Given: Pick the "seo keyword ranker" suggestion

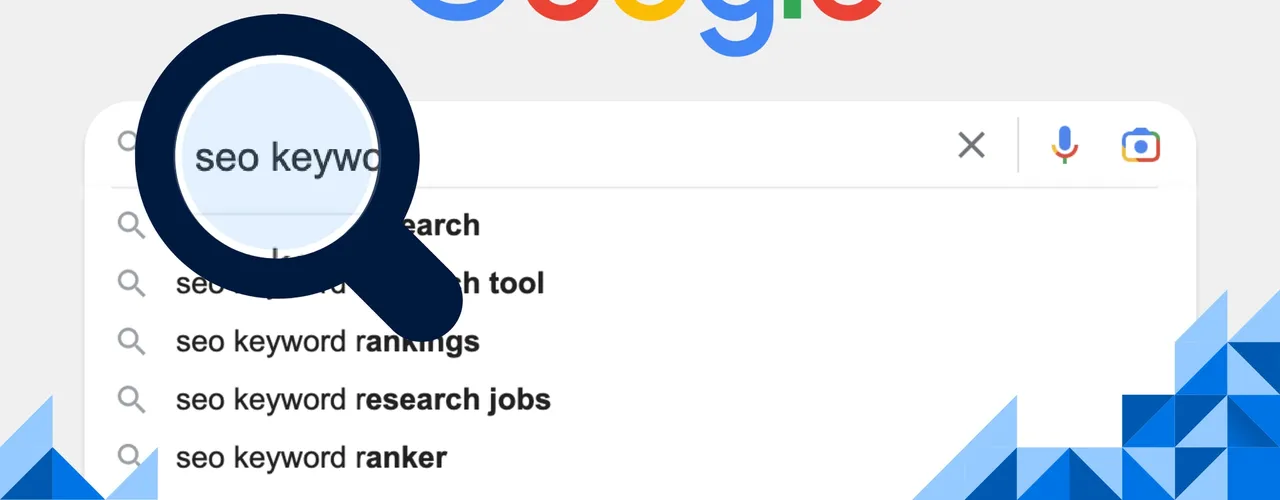Looking at the screenshot, I should [311, 458].
